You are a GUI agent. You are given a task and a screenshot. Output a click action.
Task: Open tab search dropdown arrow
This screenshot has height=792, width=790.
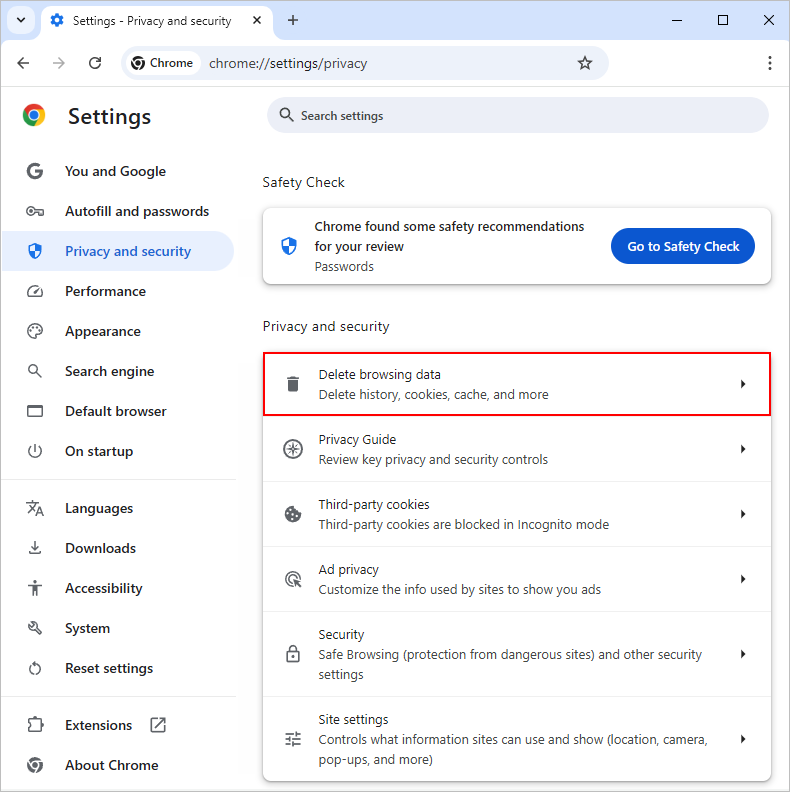pyautogui.click(x=21, y=20)
